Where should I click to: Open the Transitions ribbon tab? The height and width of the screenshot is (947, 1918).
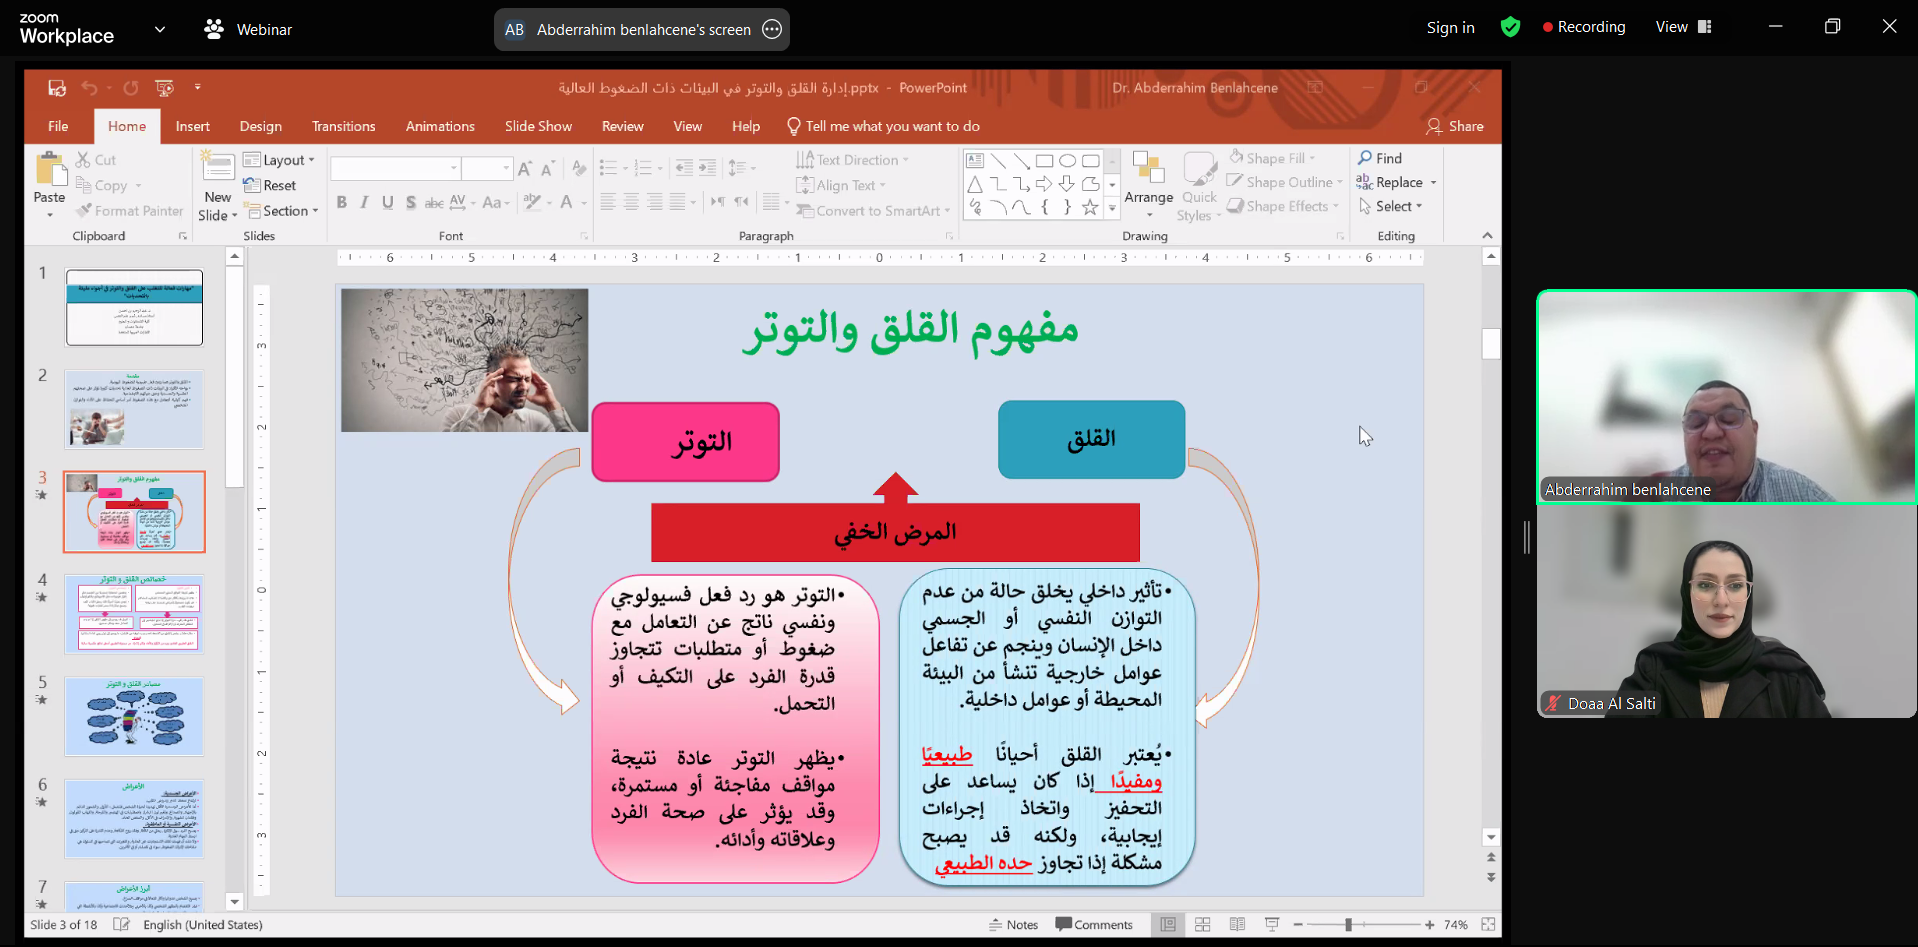(x=343, y=126)
